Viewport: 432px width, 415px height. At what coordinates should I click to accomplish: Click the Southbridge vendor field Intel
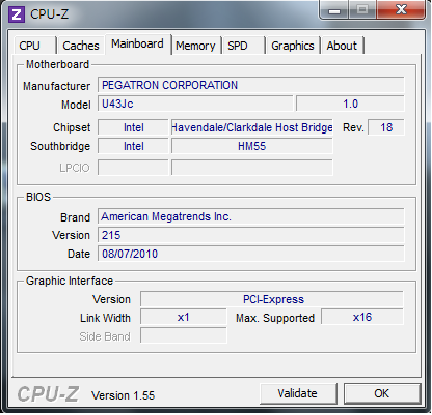133,146
